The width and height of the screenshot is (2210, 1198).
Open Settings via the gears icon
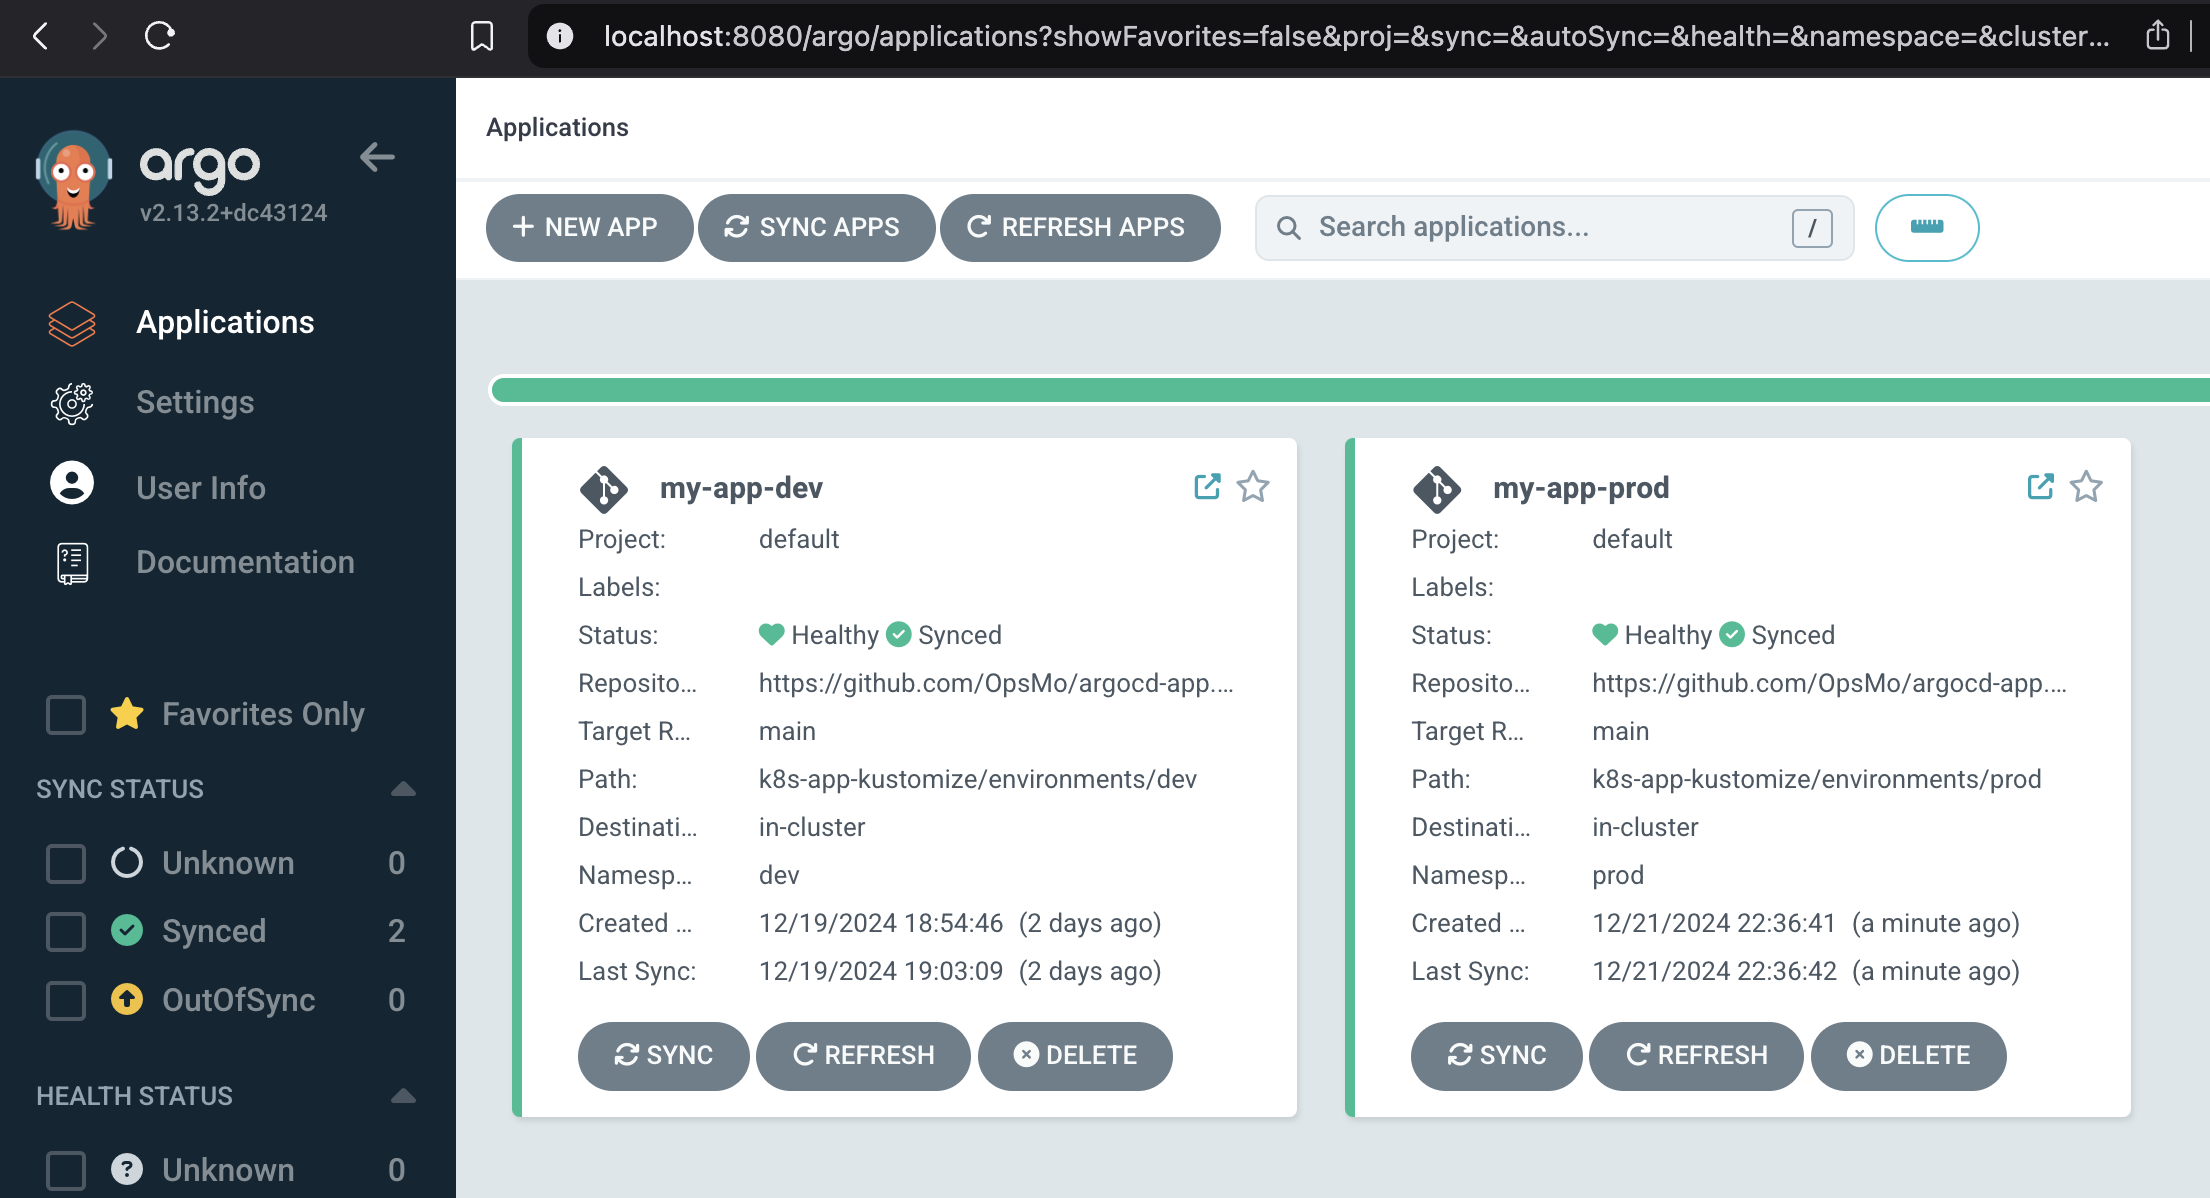pos(72,403)
